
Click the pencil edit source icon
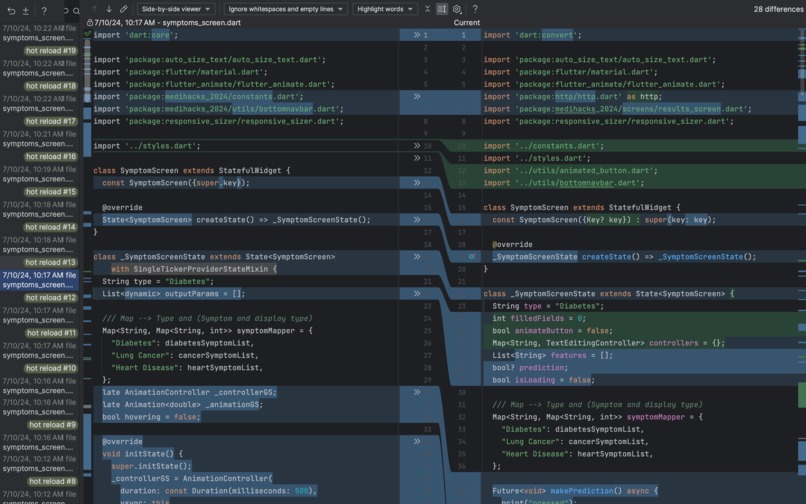point(123,9)
